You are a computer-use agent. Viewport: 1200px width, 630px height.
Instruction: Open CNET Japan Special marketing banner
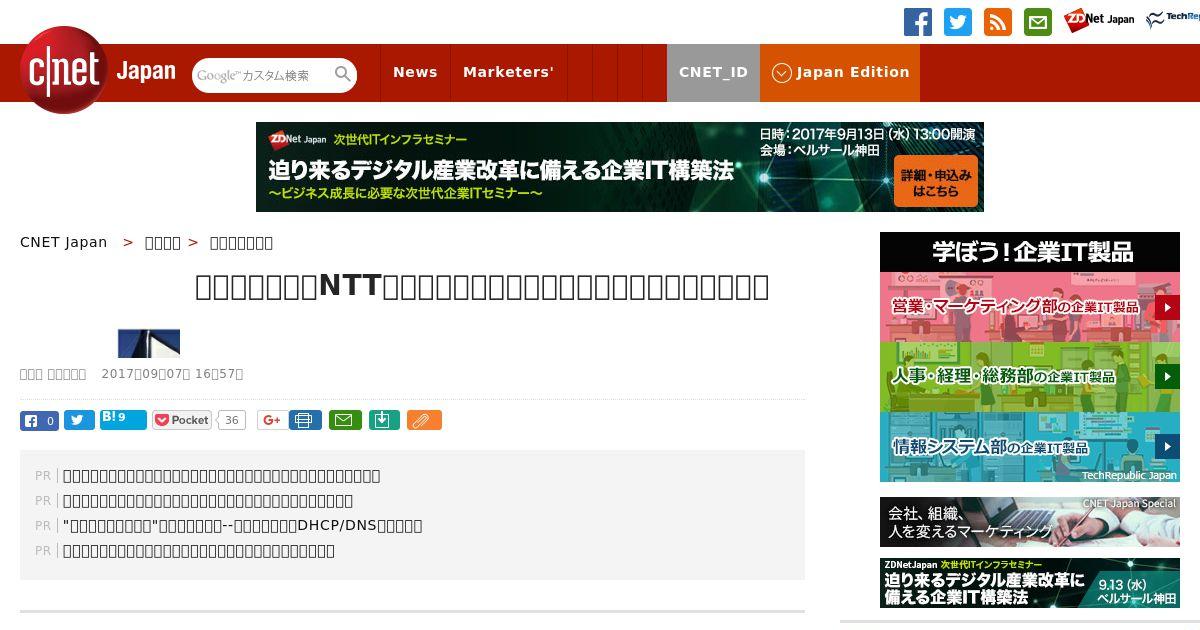(1030, 522)
